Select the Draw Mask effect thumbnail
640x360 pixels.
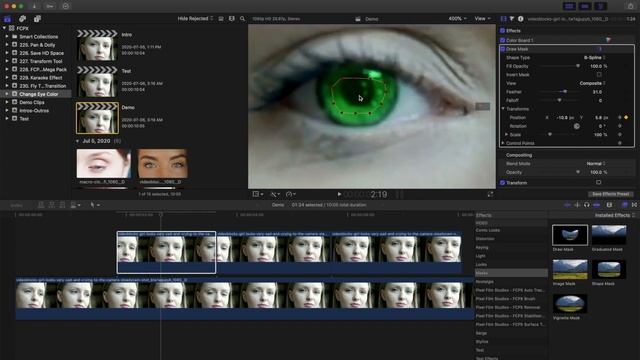(570, 235)
